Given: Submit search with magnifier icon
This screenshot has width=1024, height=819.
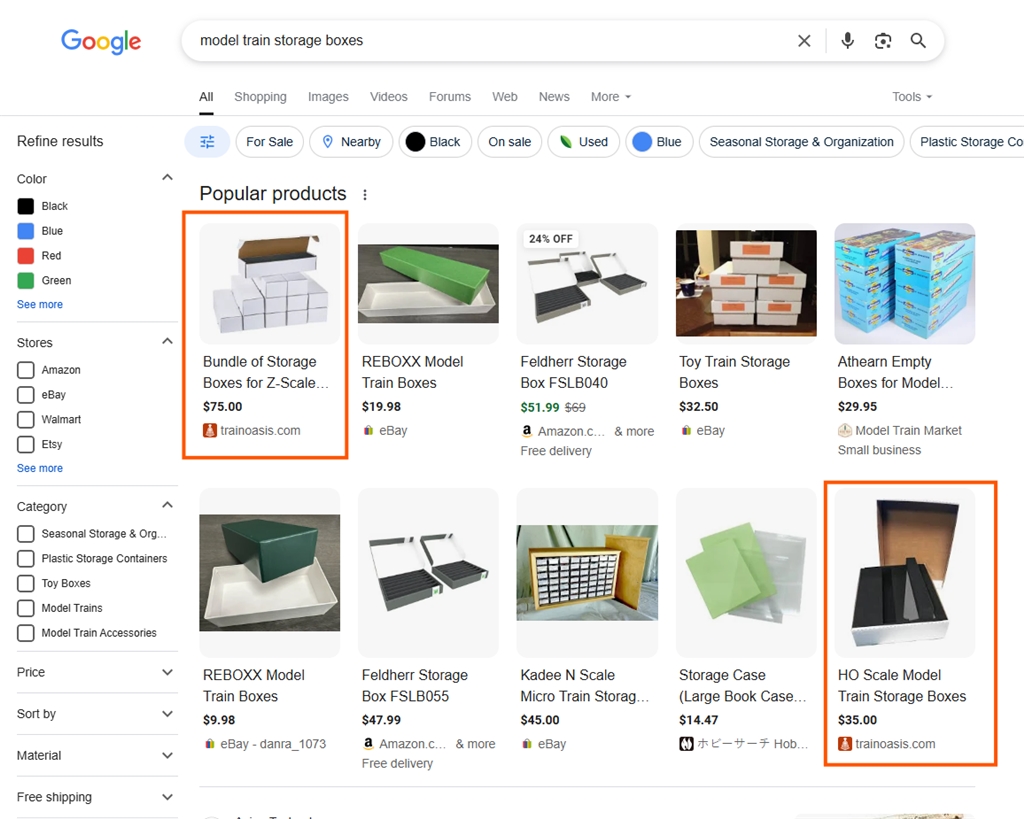Looking at the screenshot, I should pos(918,40).
